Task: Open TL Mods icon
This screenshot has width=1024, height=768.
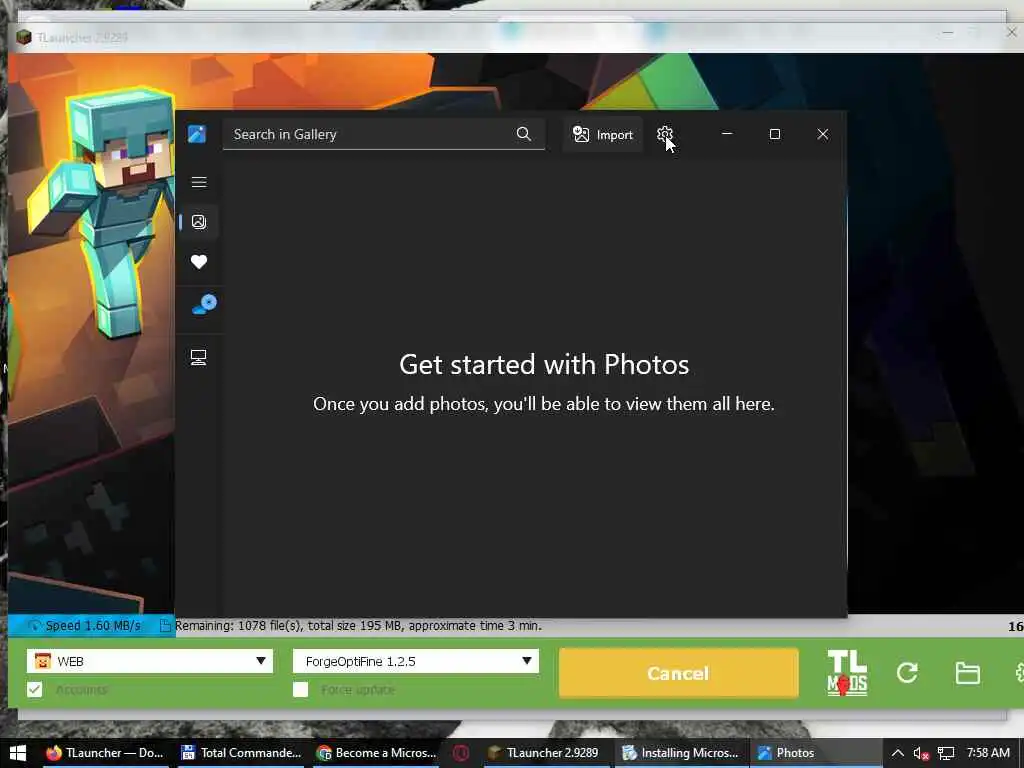Action: pos(847,673)
